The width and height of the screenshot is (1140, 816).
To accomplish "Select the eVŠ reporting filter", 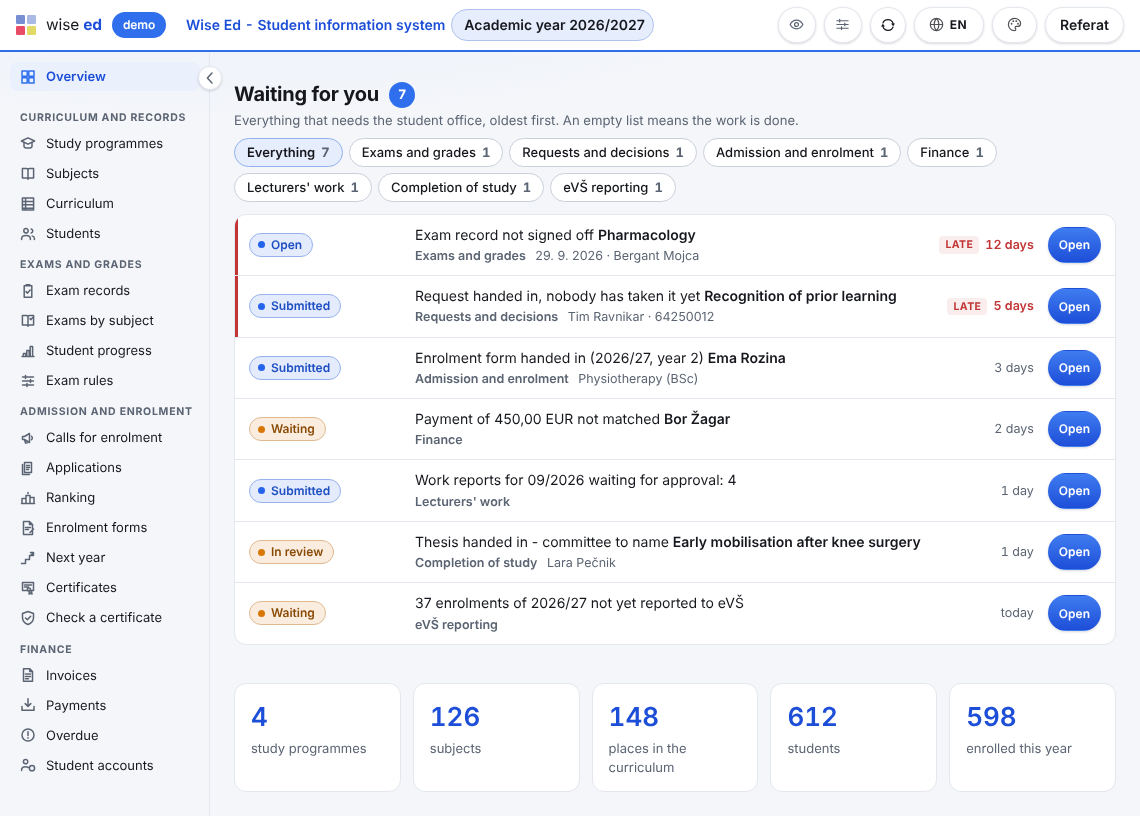I will (x=612, y=188).
